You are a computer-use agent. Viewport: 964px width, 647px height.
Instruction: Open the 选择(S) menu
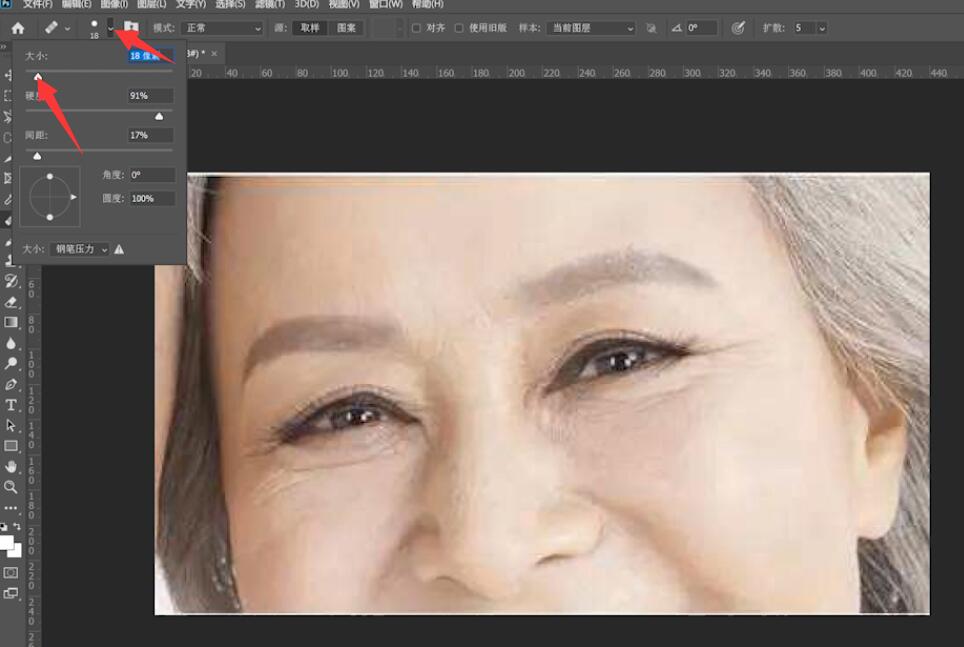[x=230, y=4]
